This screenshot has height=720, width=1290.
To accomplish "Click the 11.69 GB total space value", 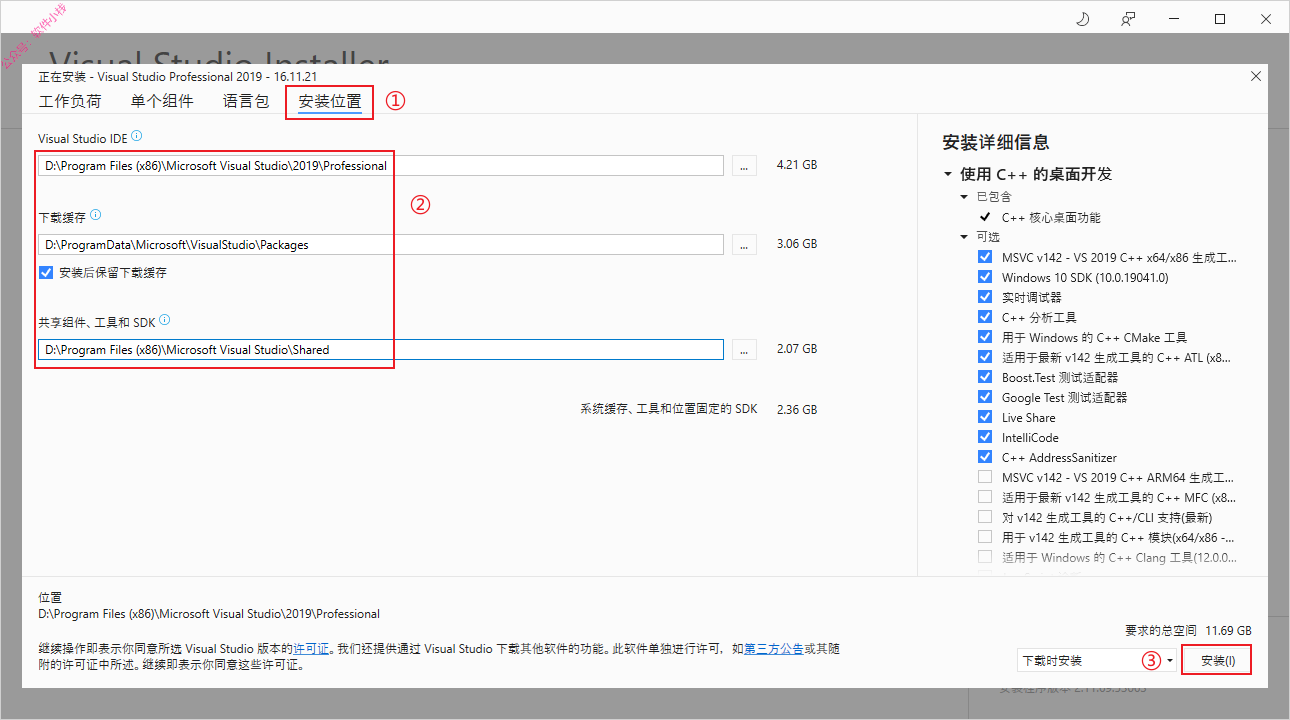I will click(1228, 631).
